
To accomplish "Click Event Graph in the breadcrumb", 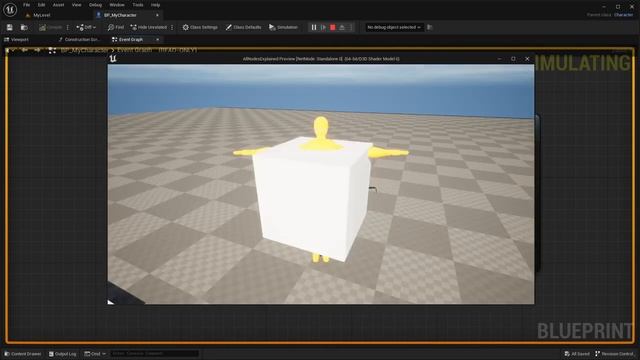I will [x=135, y=50].
